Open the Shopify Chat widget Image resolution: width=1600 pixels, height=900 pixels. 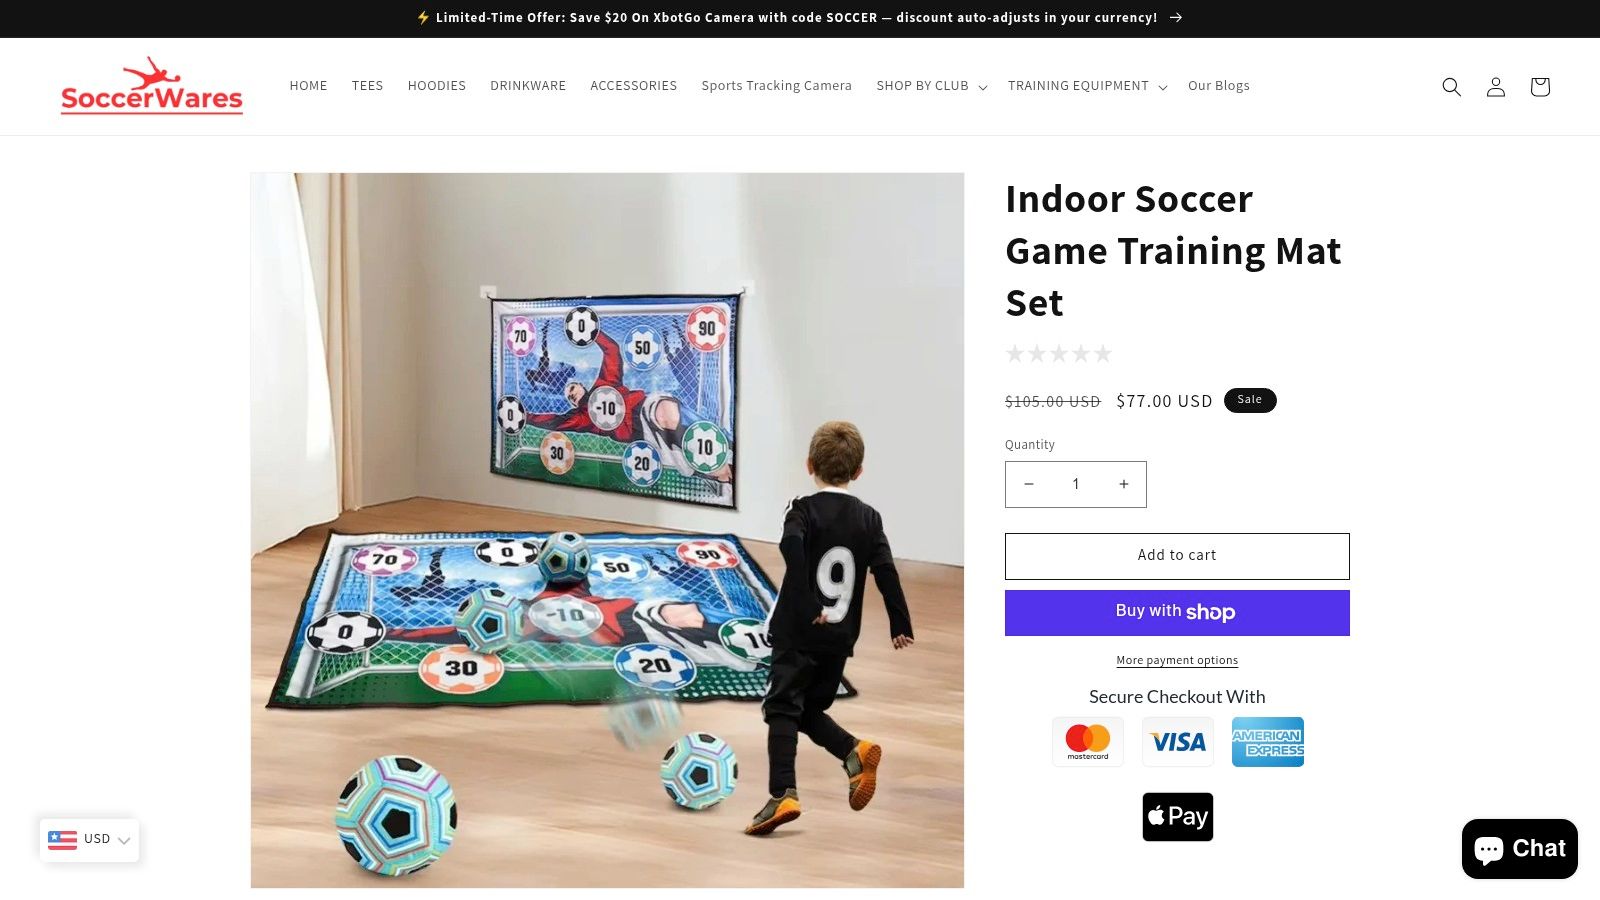[x=1519, y=849]
